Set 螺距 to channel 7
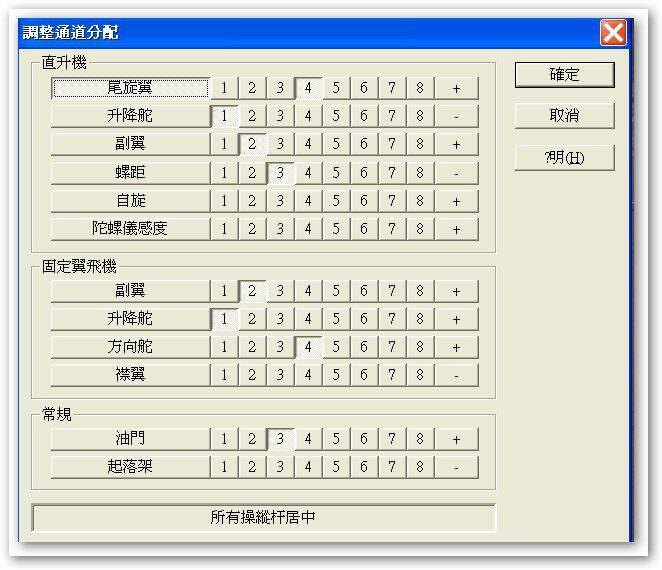This screenshot has width=662, height=570. pos(392,173)
